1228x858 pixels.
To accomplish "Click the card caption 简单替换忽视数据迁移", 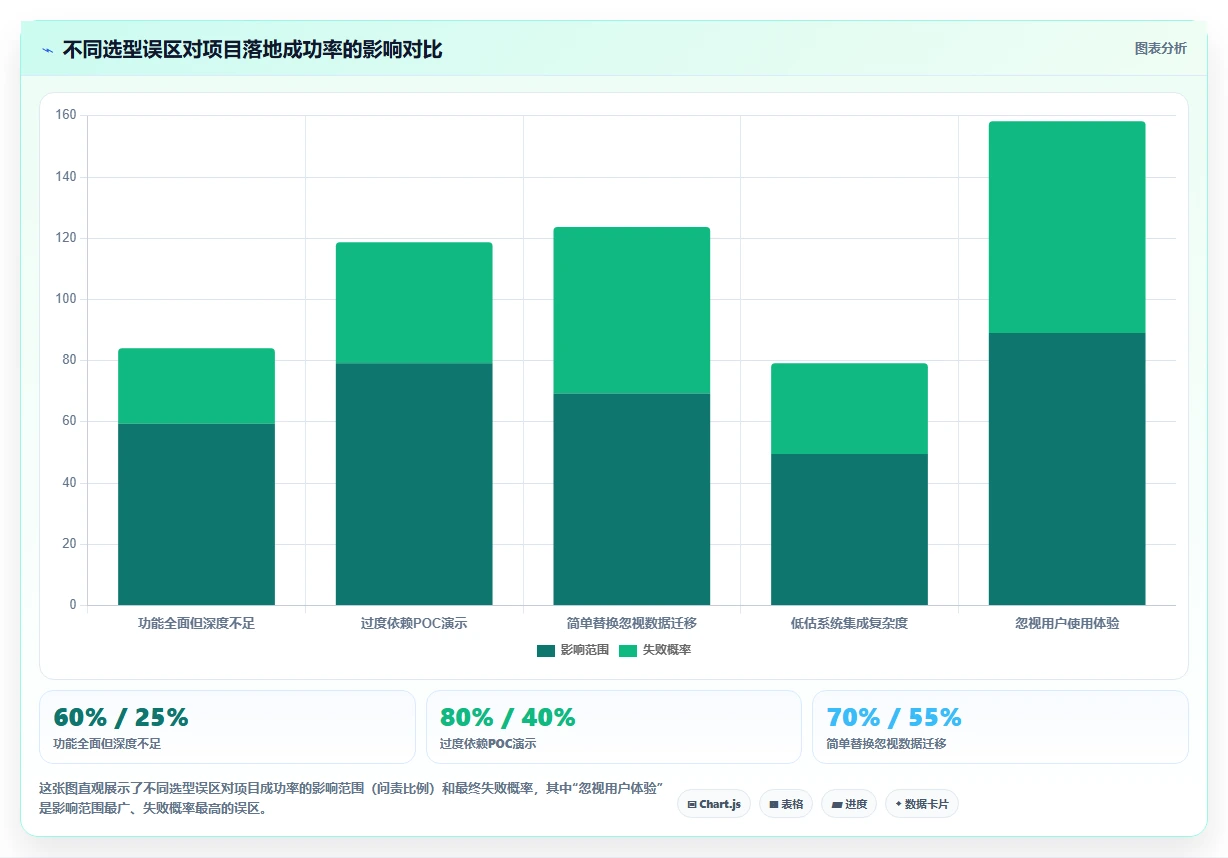I will click(886, 744).
